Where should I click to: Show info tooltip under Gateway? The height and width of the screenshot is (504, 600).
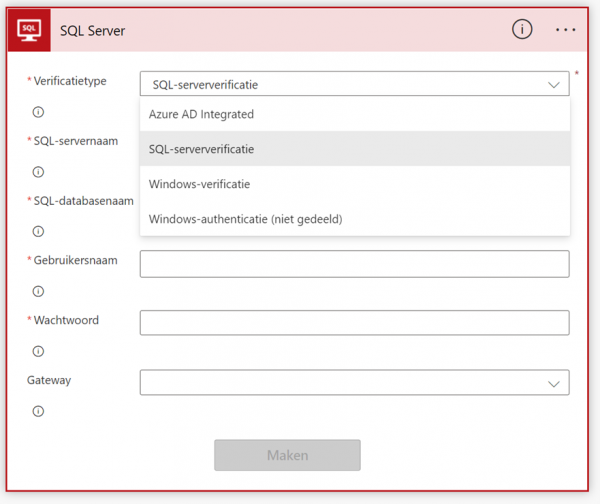click(x=38, y=411)
